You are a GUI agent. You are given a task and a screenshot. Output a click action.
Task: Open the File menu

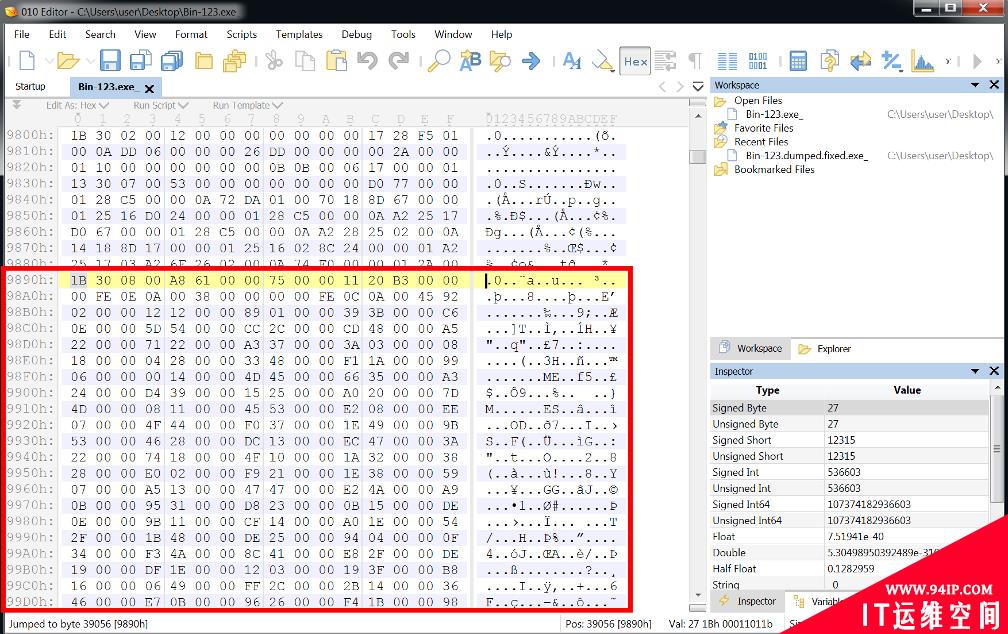(22, 34)
